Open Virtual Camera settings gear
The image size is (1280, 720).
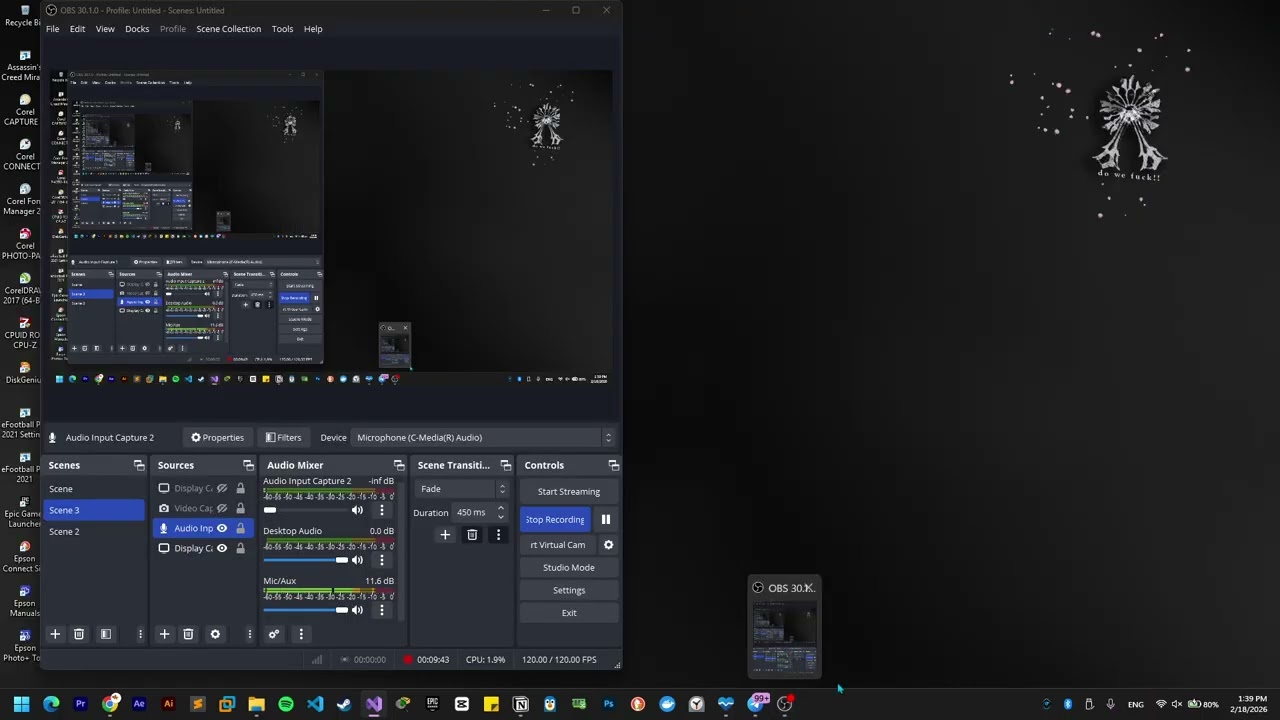click(x=608, y=545)
